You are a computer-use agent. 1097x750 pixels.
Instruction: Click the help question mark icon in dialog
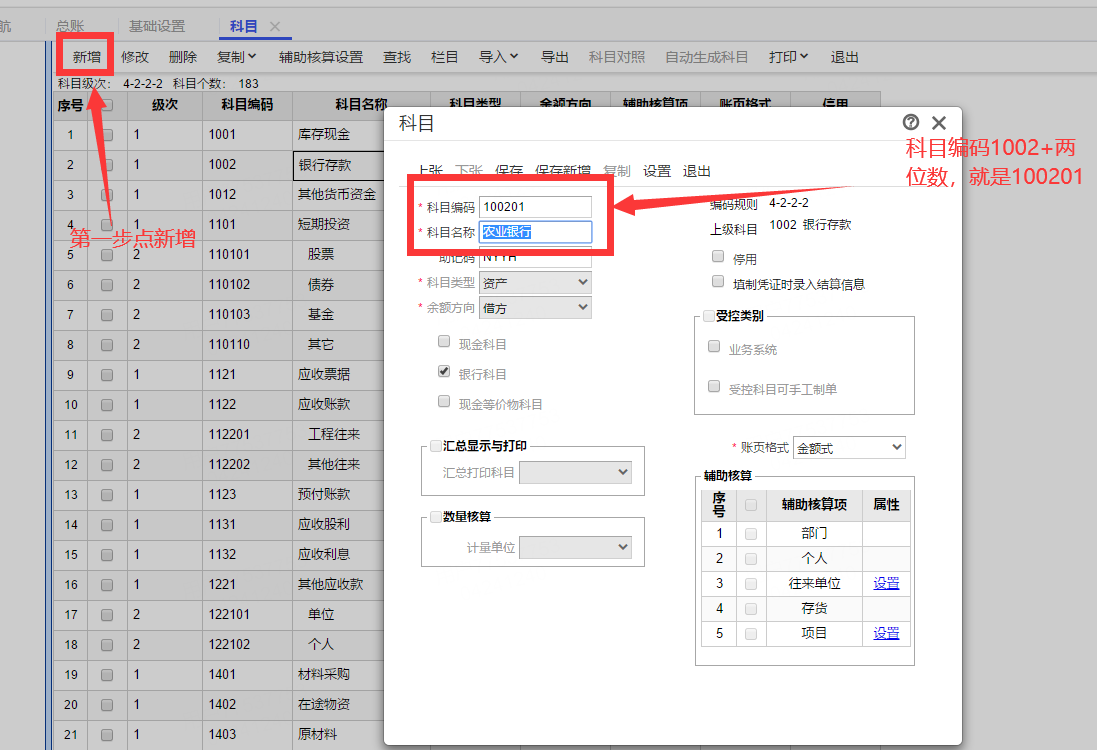pyautogui.click(x=910, y=122)
